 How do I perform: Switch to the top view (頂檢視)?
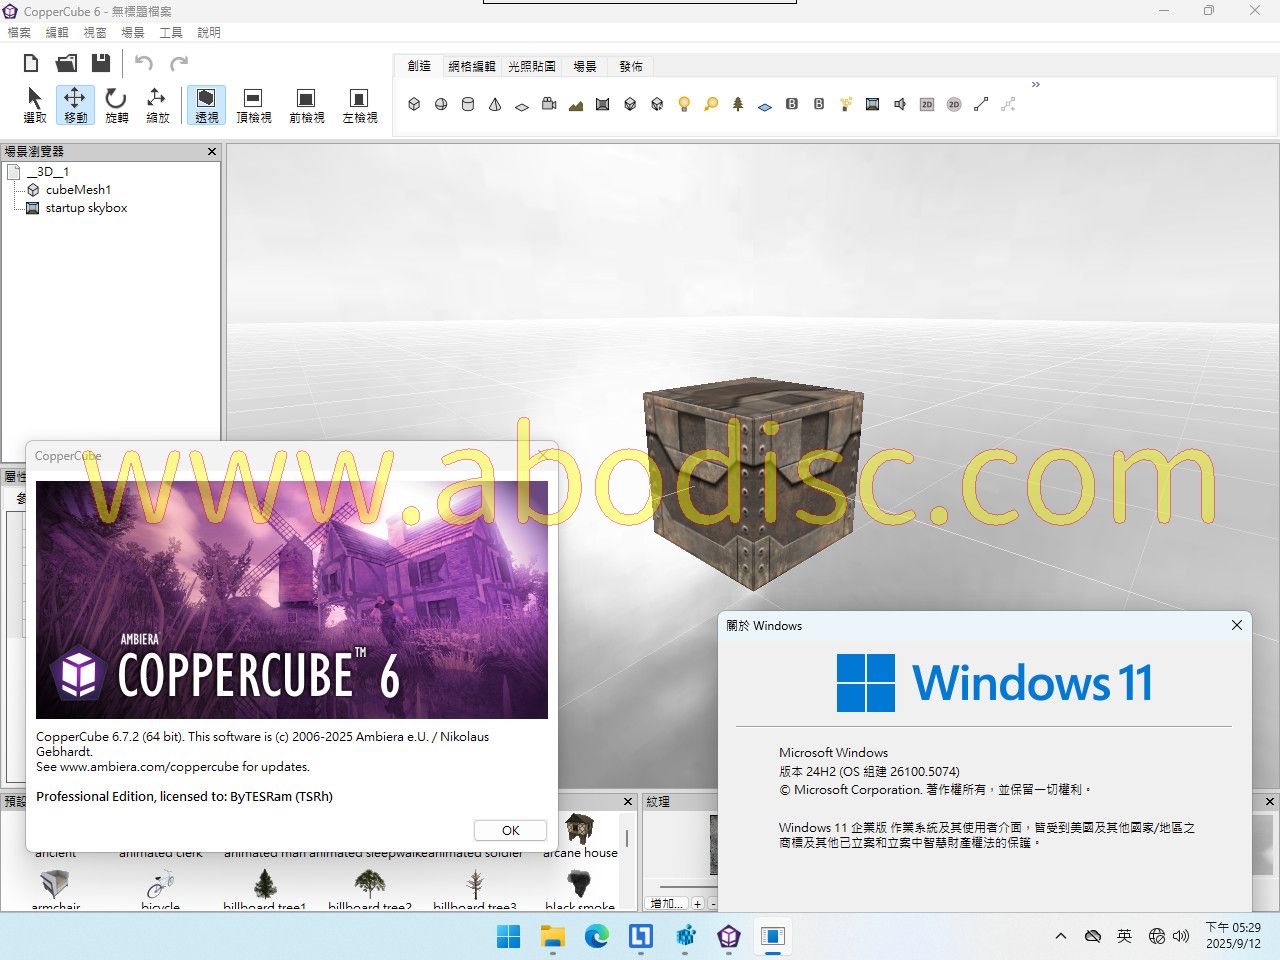point(253,104)
